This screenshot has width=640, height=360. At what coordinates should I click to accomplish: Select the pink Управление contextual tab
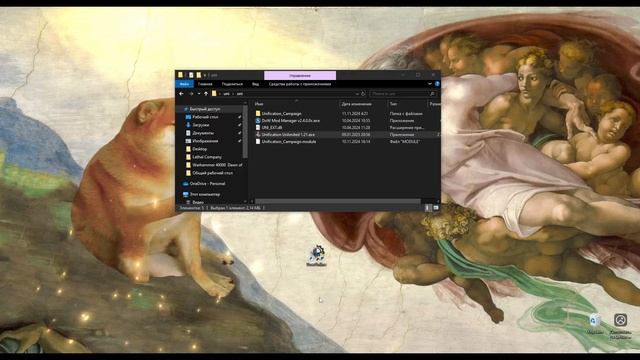pyautogui.click(x=300, y=76)
